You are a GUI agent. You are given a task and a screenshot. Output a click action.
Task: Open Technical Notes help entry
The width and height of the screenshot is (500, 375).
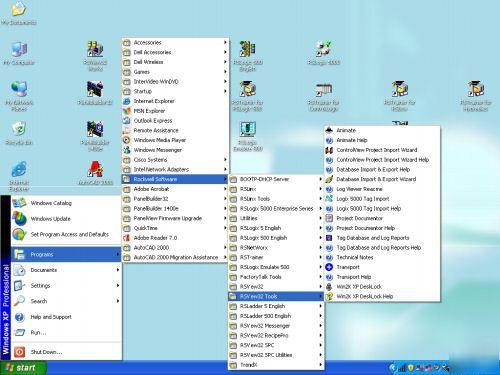382,257
